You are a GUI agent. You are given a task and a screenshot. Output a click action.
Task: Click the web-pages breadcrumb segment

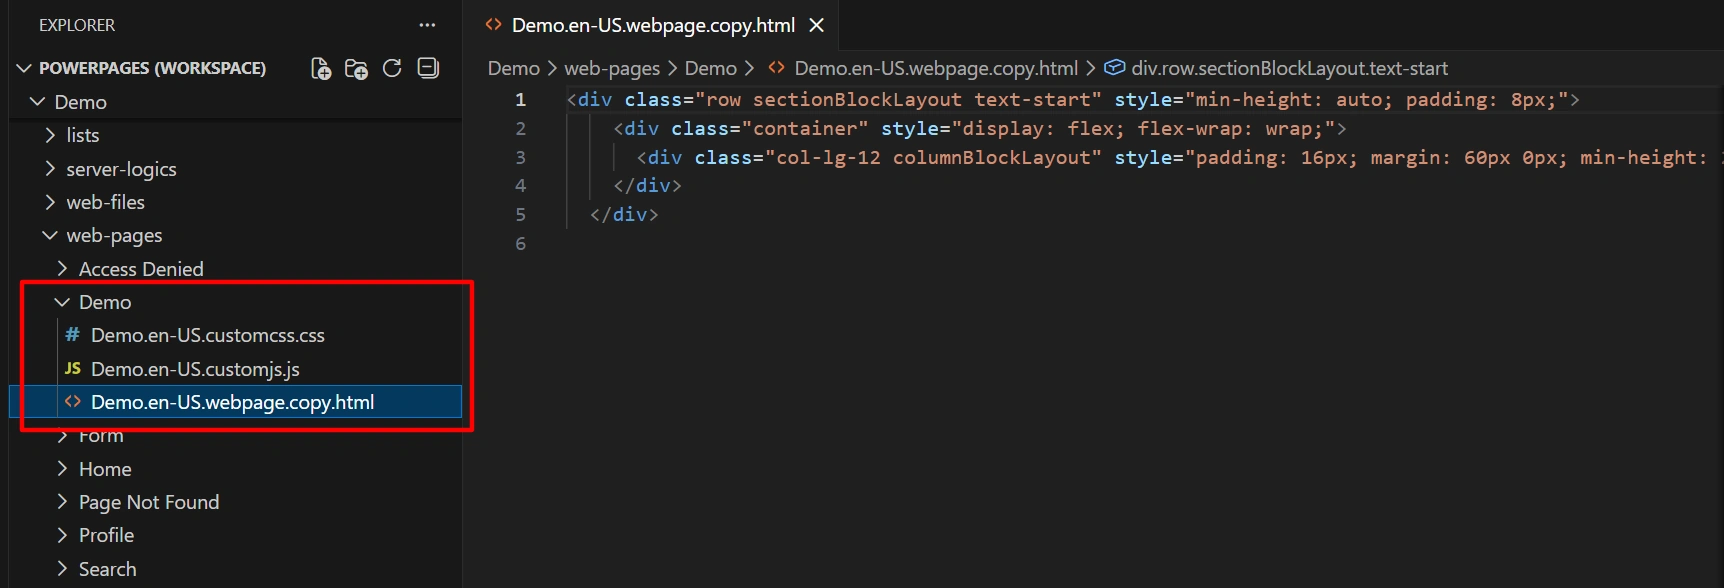coord(612,68)
